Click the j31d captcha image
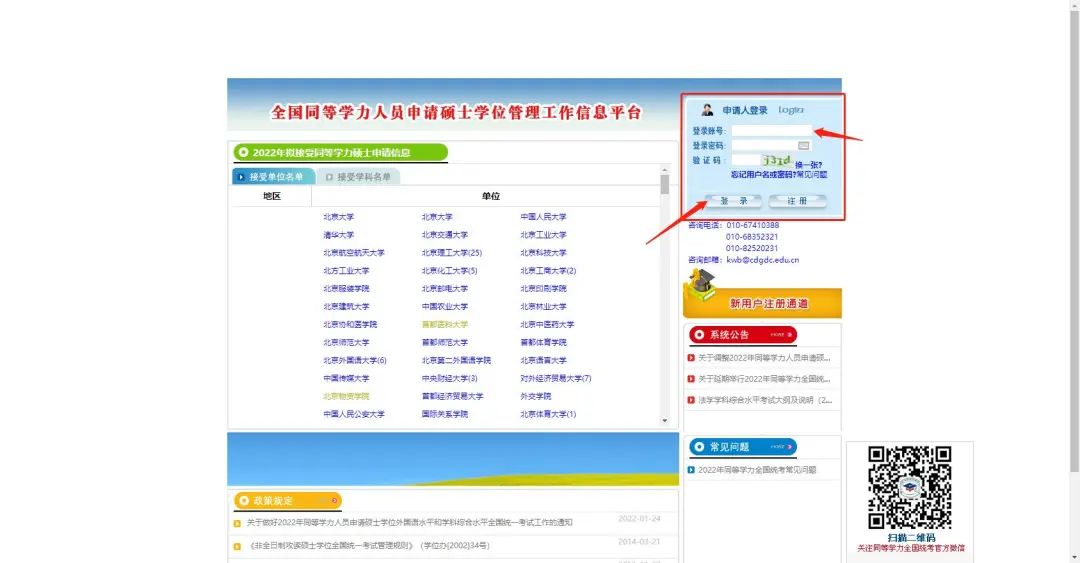The height and width of the screenshot is (563, 1080). [x=776, y=160]
